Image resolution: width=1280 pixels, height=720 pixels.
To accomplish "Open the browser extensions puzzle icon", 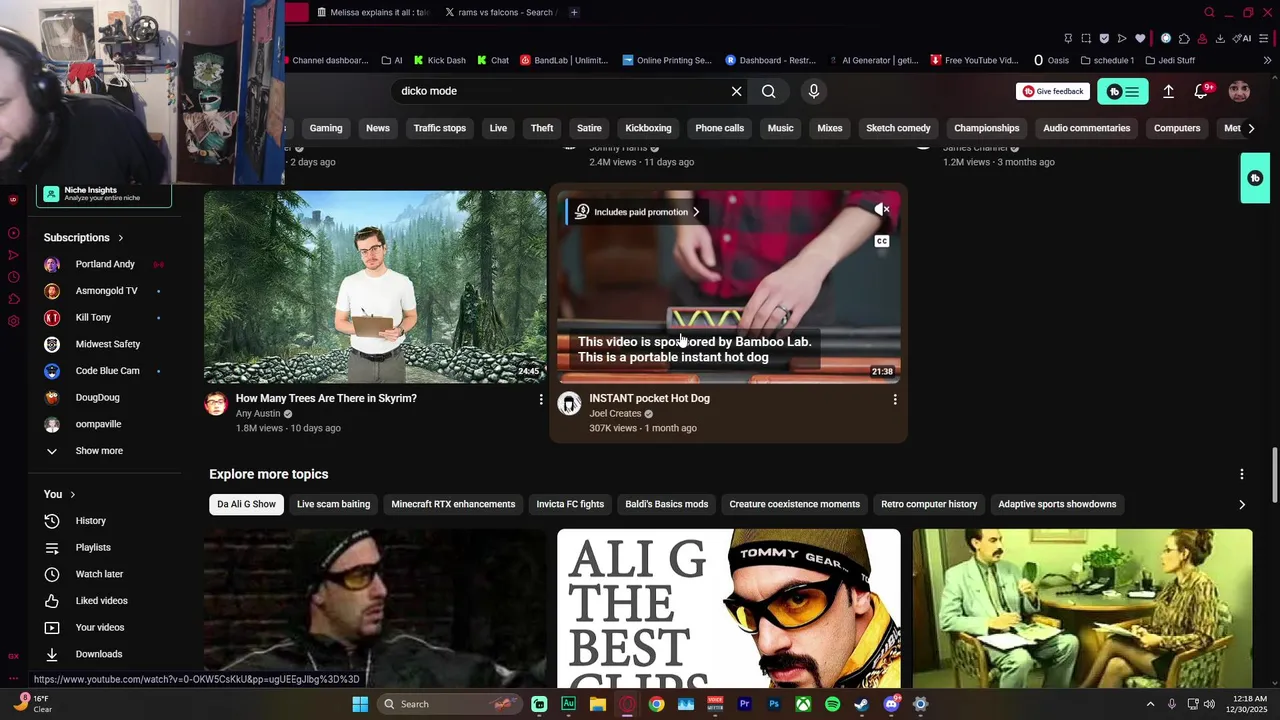I will [1184, 38].
